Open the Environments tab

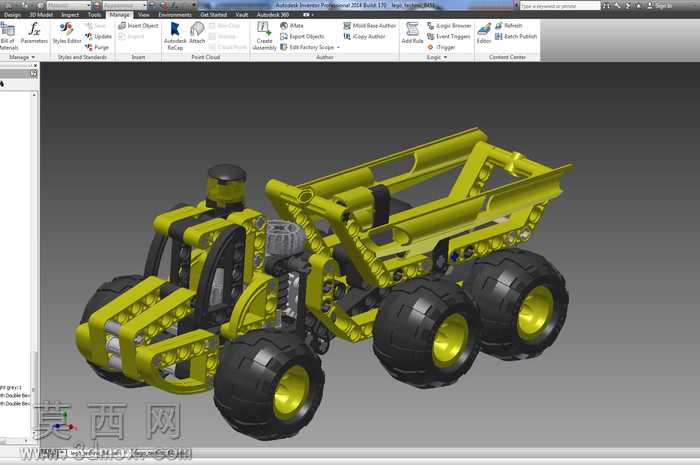click(175, 15)
